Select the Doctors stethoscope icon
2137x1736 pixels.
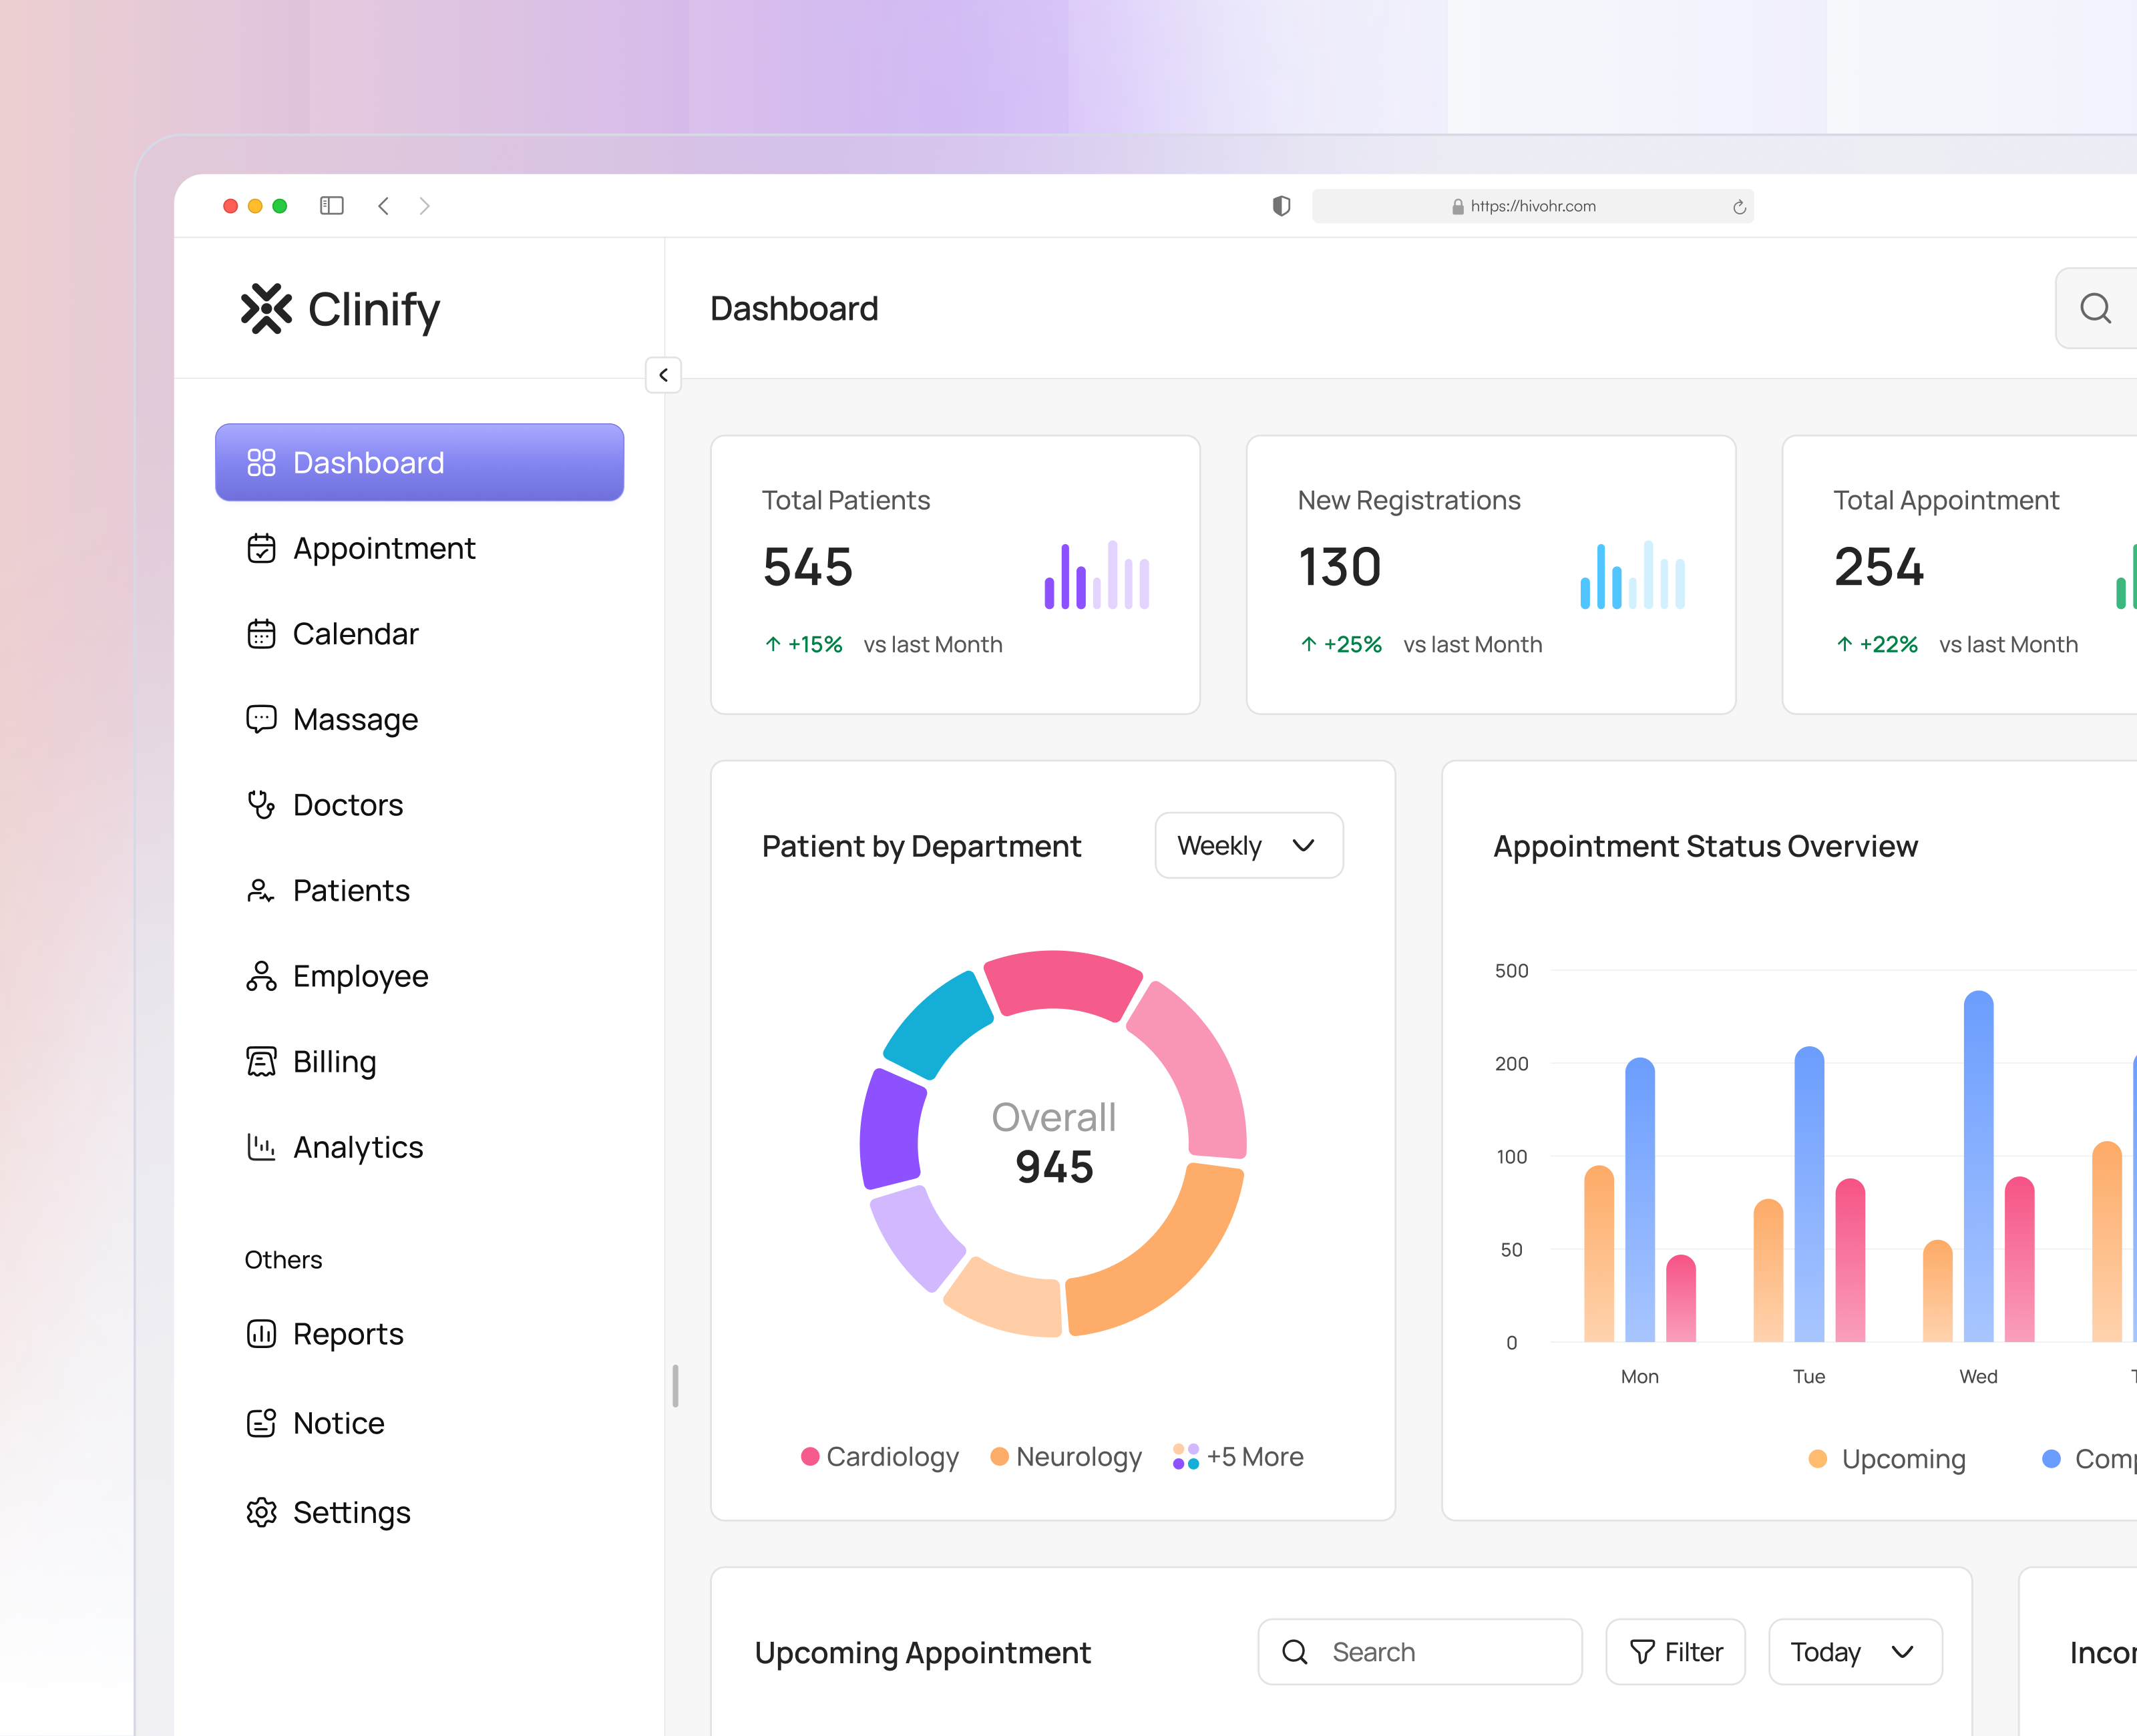tap(261, 805)
